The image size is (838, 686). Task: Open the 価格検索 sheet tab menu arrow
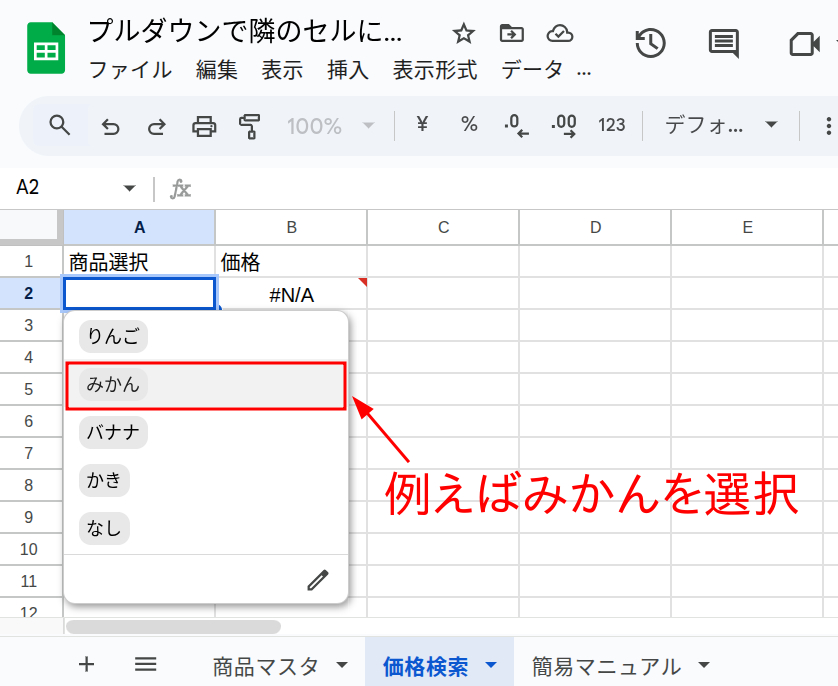489,664
